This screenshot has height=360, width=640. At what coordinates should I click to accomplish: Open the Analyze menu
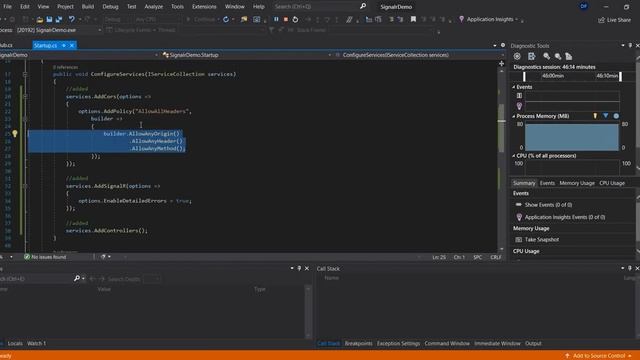[x=153, y=7]
